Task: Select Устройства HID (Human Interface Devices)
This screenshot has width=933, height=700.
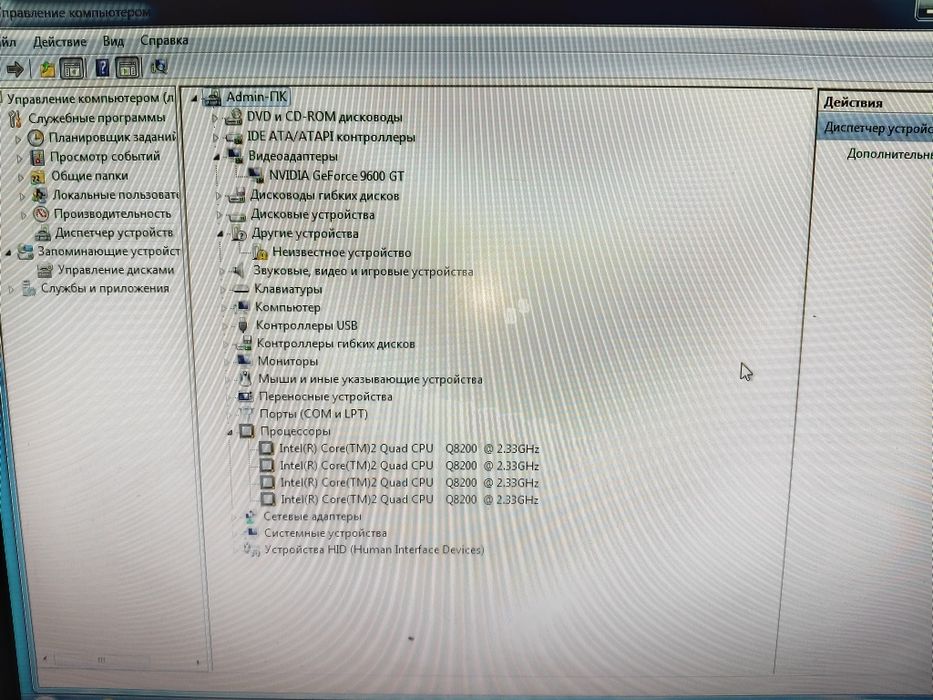Action: pyautogui.click(x=374, y=549)
